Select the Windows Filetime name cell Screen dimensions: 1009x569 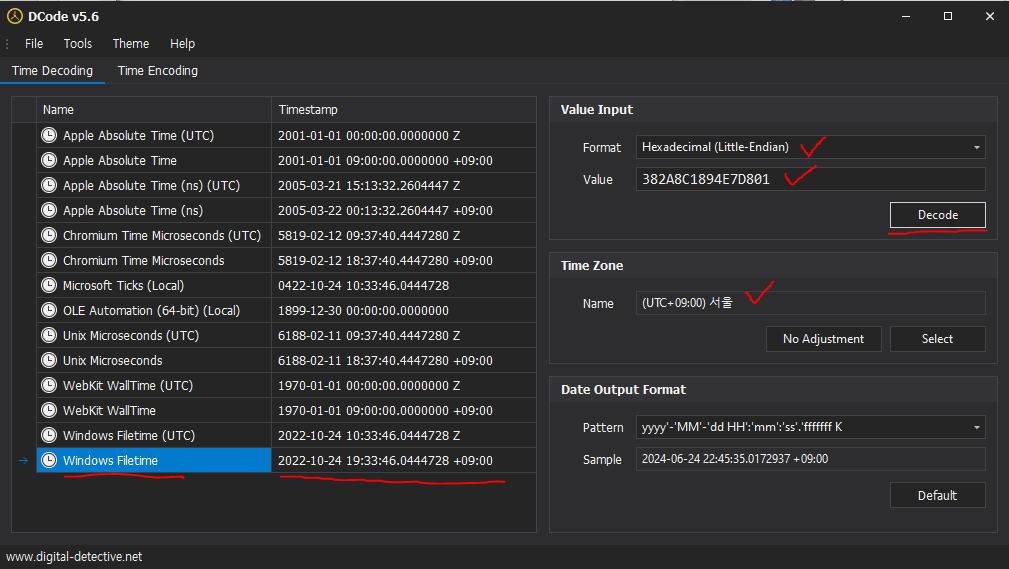(154, 460)
